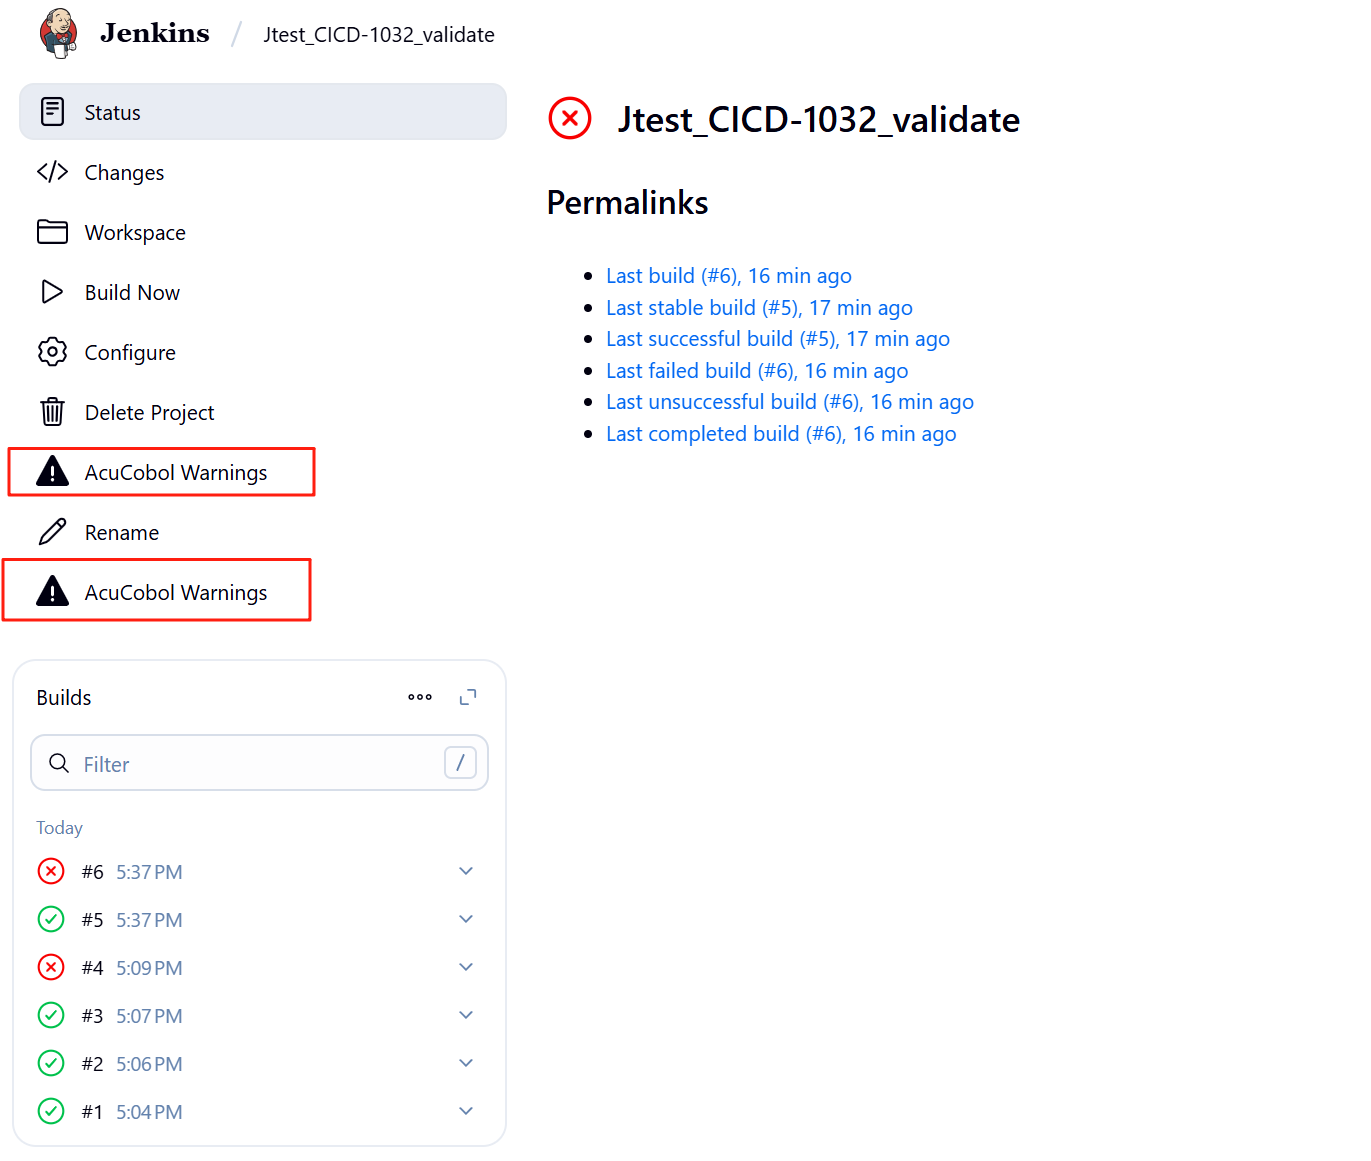Click the success status icon for build #5

point(51,919)
